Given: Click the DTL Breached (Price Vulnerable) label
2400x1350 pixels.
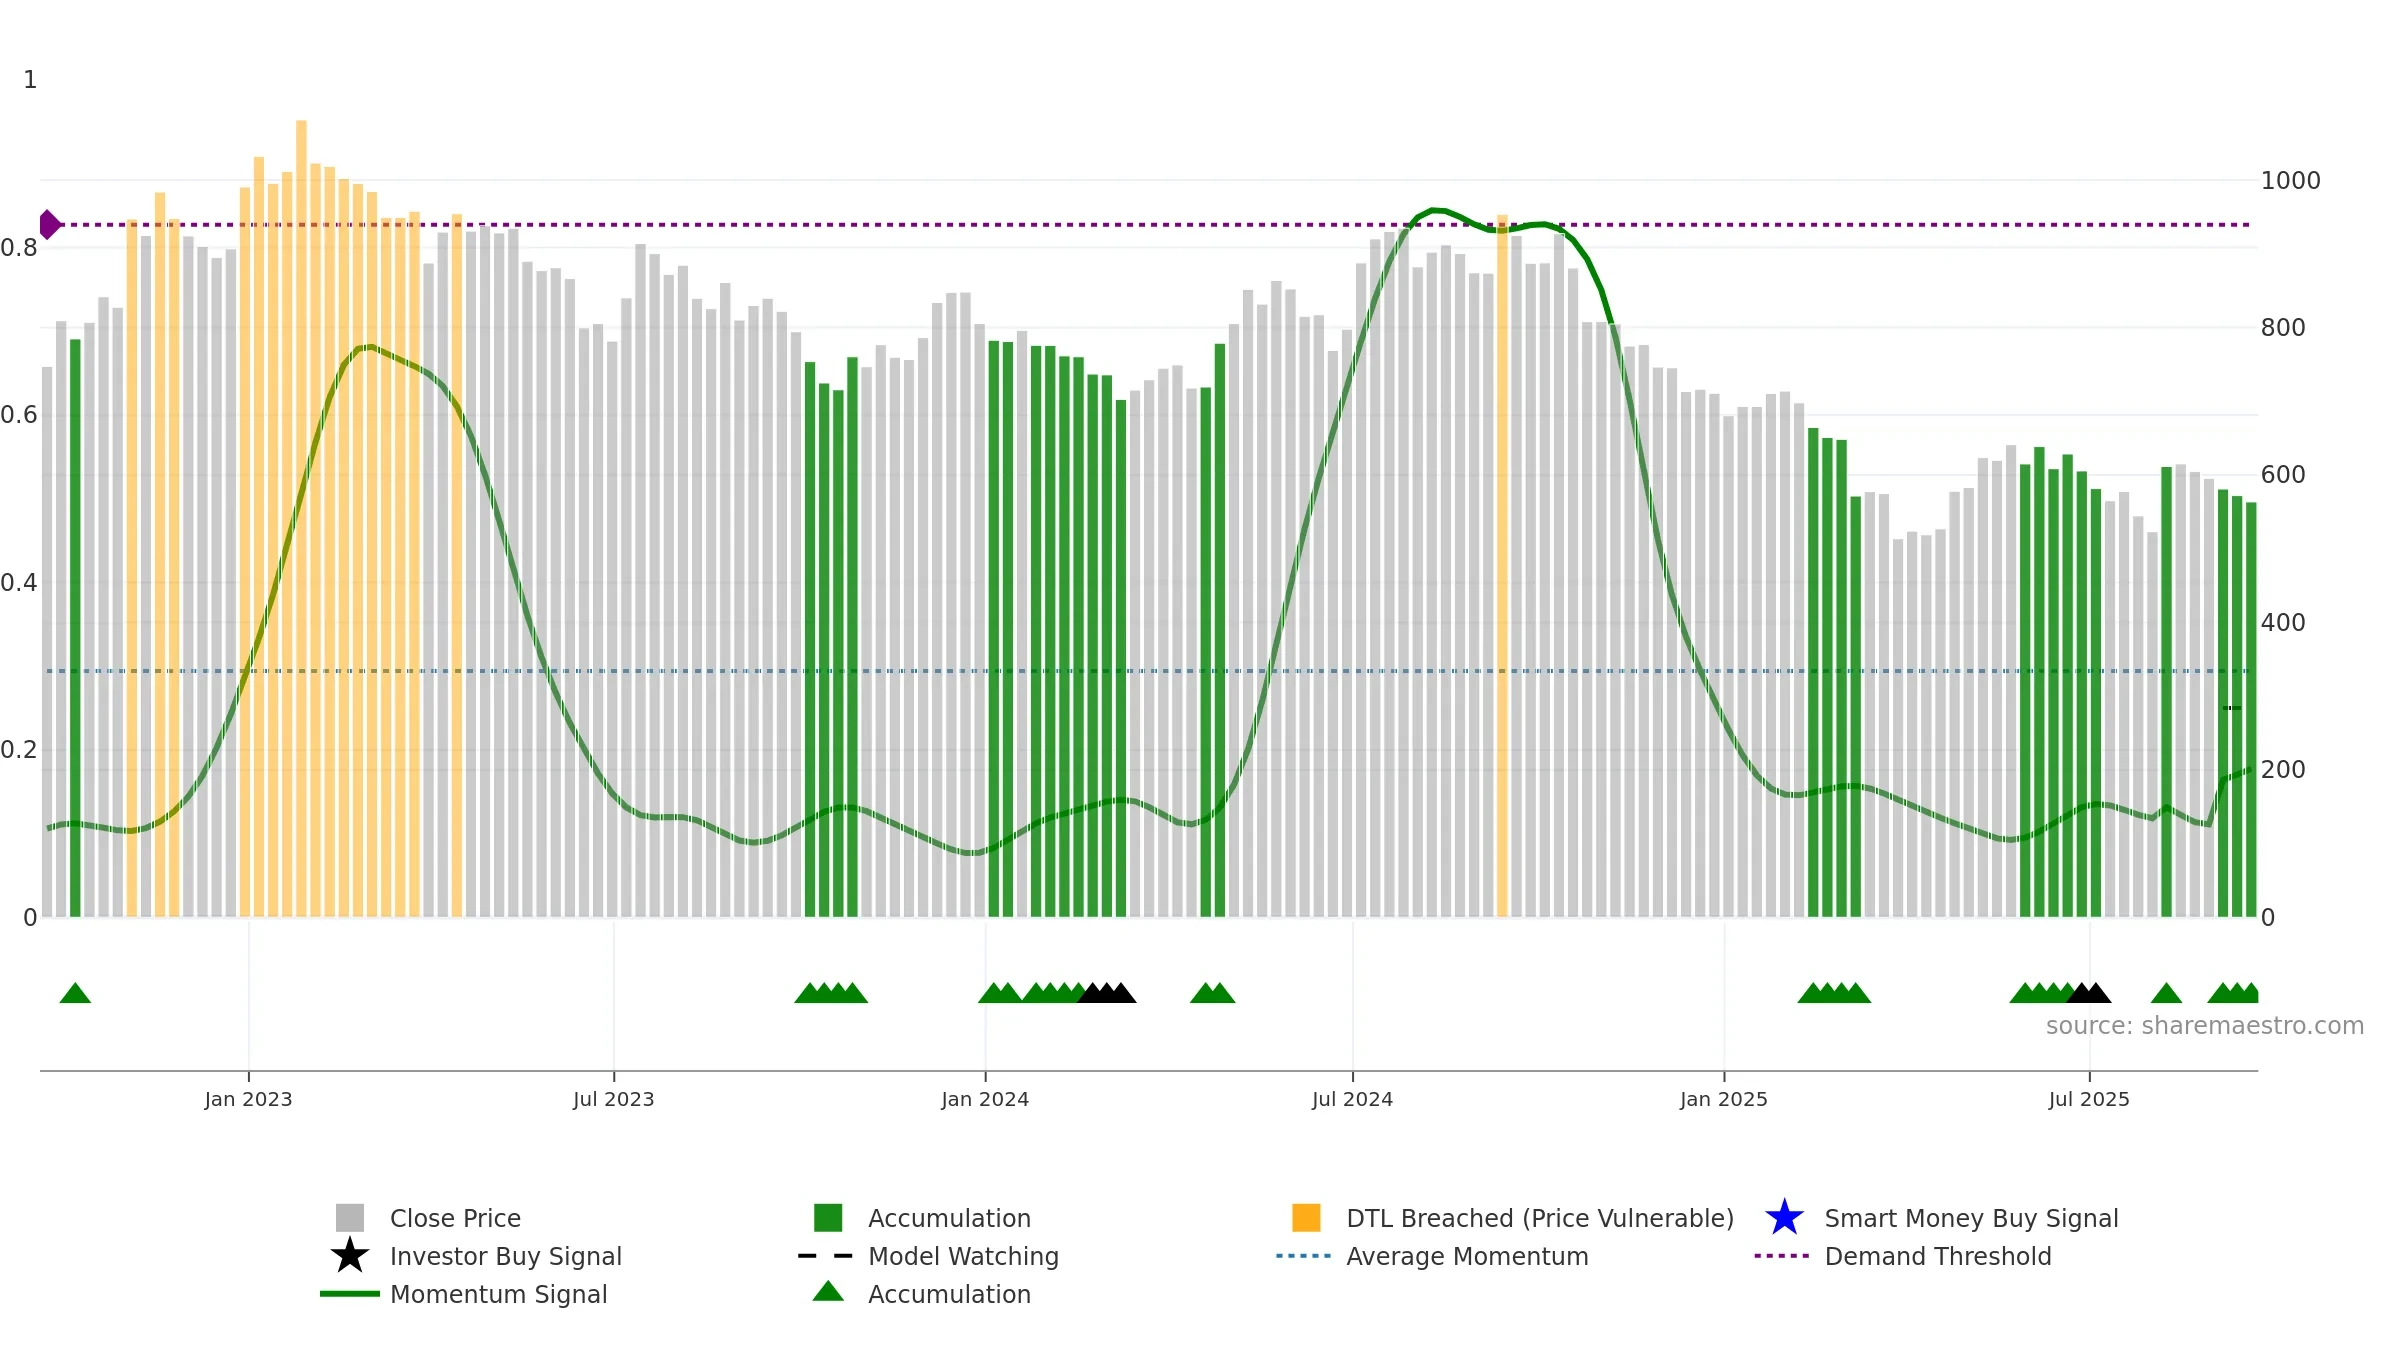Looking at the screenshot, I should point(1540,1218).
